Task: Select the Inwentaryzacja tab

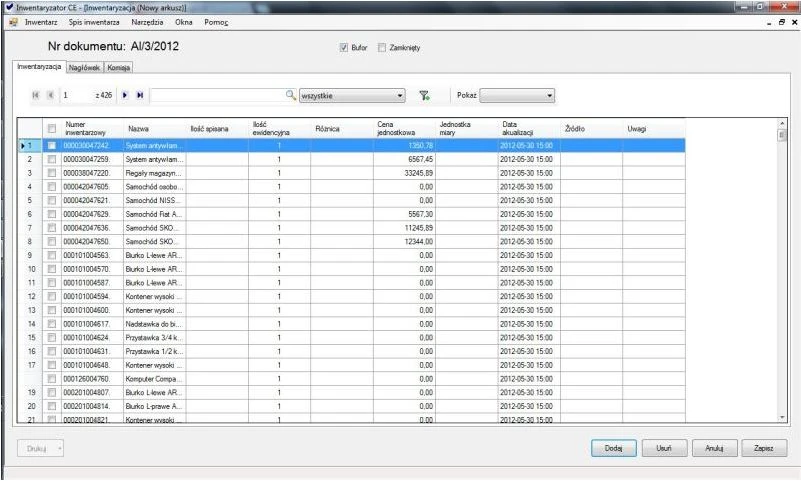Action: (x=39, y=66)
